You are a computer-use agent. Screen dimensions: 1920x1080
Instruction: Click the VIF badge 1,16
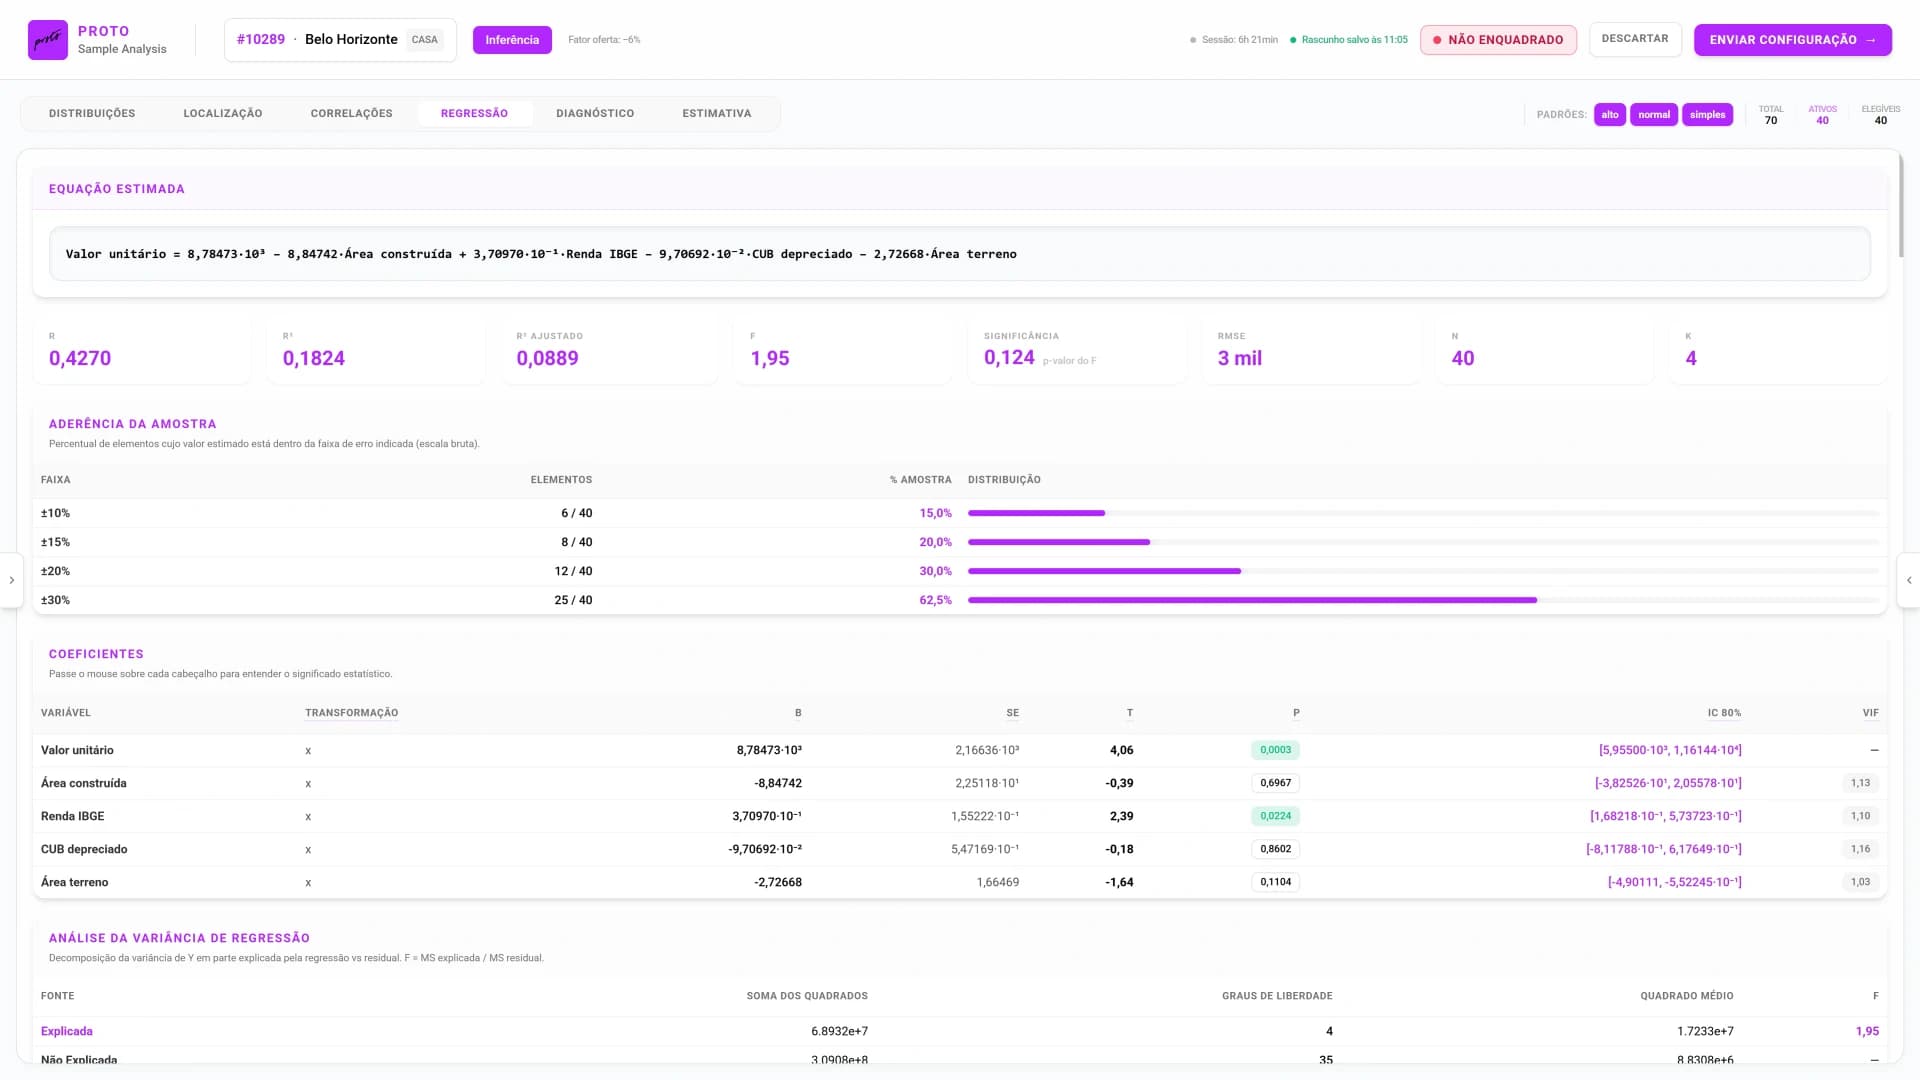tap(1860, 849)
